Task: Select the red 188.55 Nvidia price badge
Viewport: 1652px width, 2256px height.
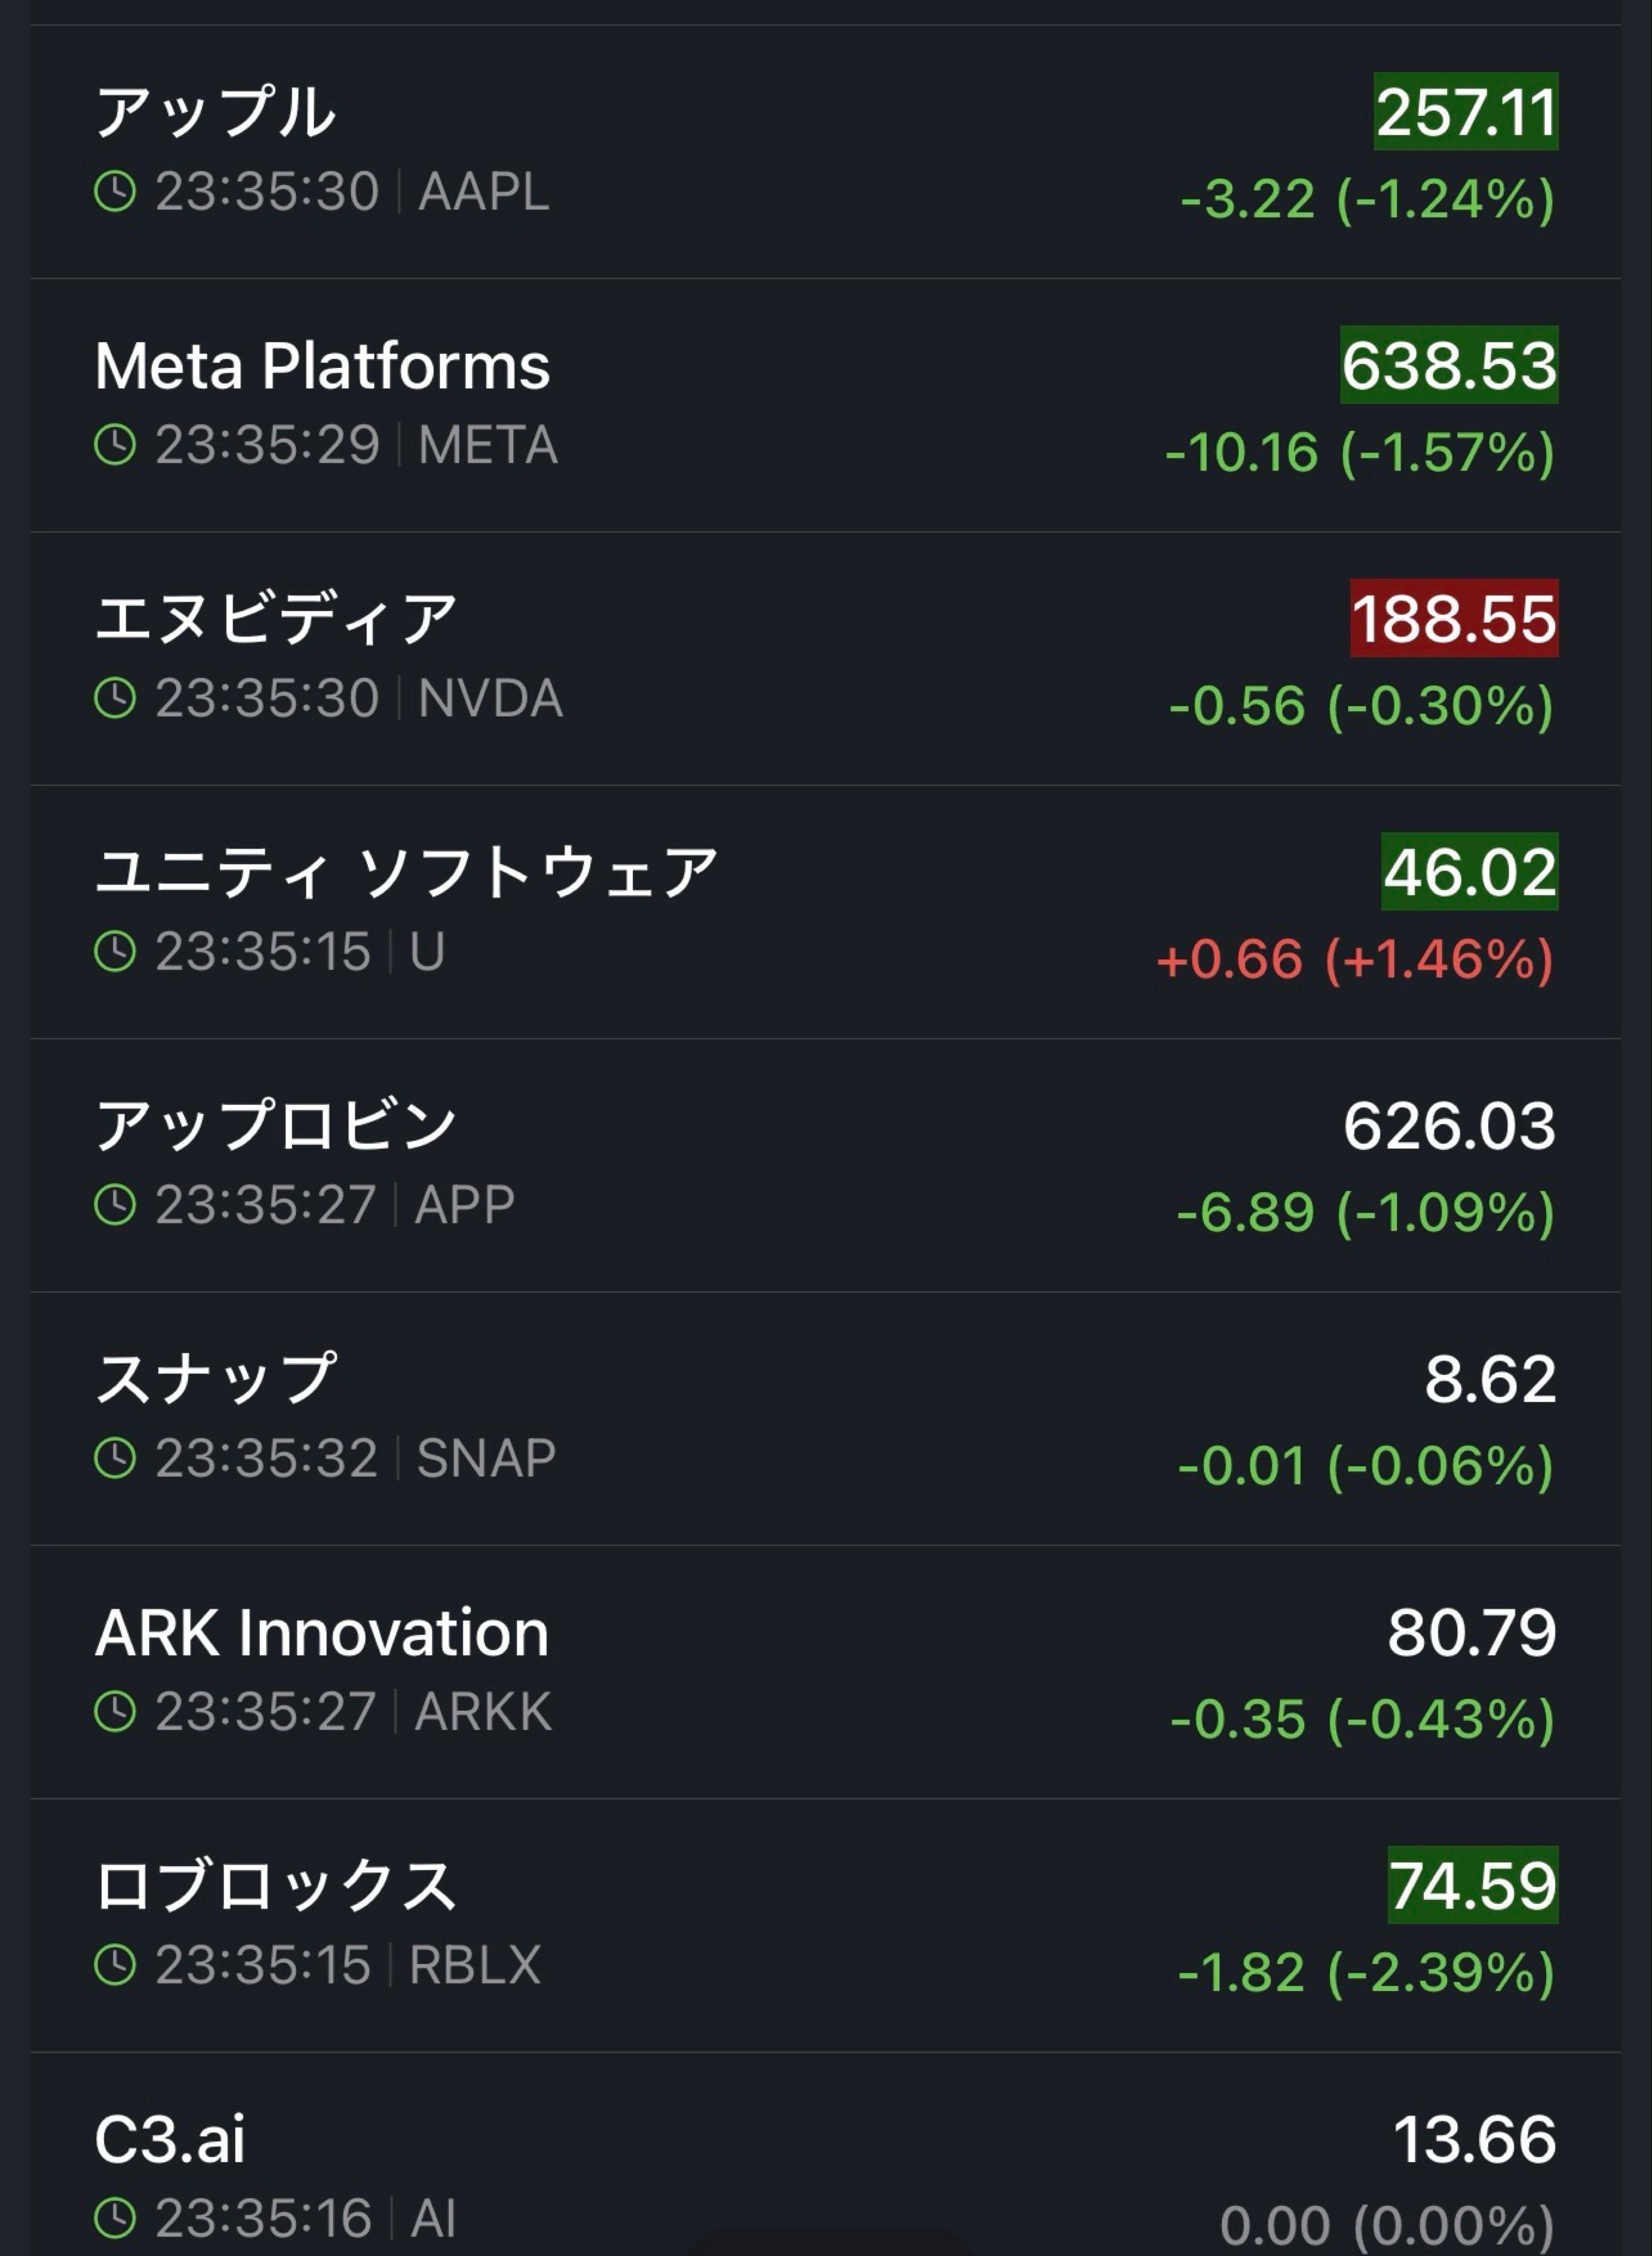Action: point(1453,618)
